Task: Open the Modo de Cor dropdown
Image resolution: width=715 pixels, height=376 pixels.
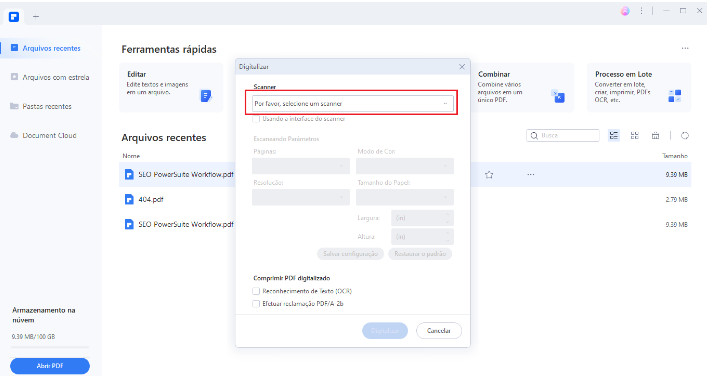Action: [x=405, y=166]
